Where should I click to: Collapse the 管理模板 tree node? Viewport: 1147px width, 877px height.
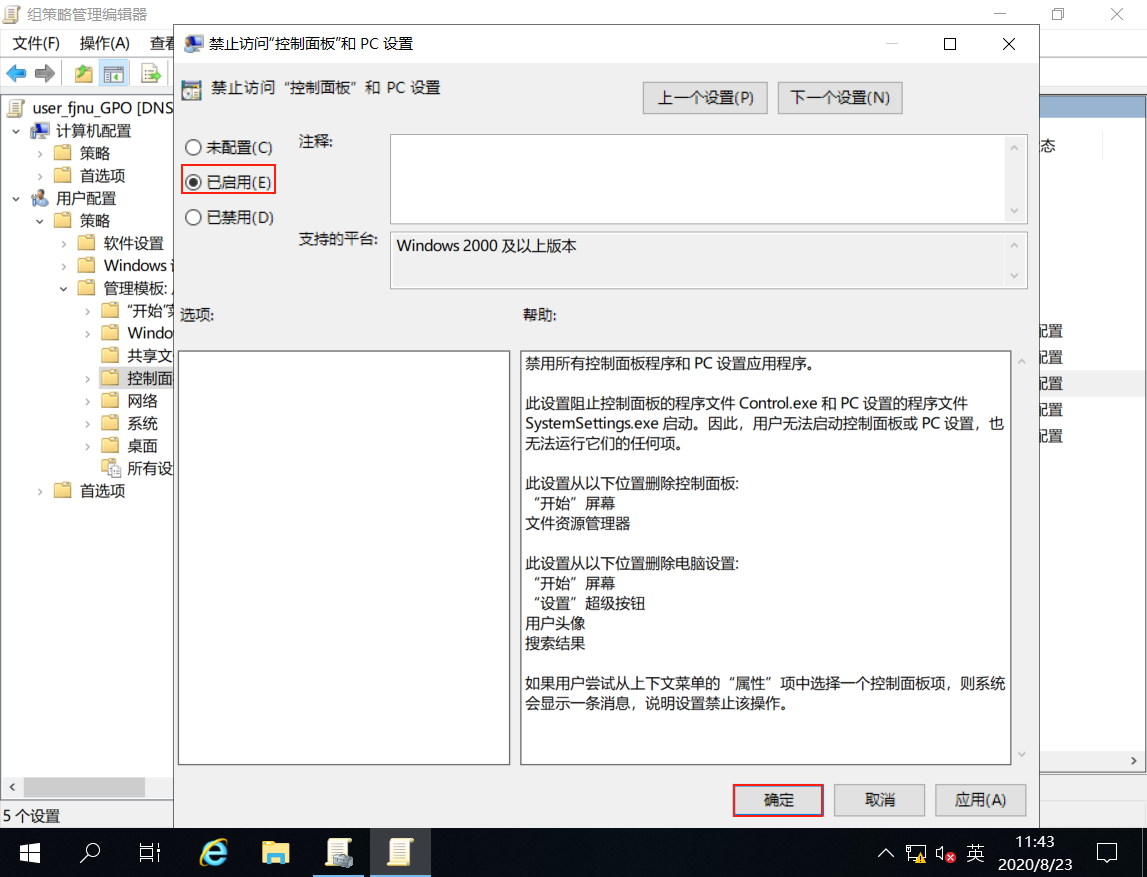tap(64, 289)
